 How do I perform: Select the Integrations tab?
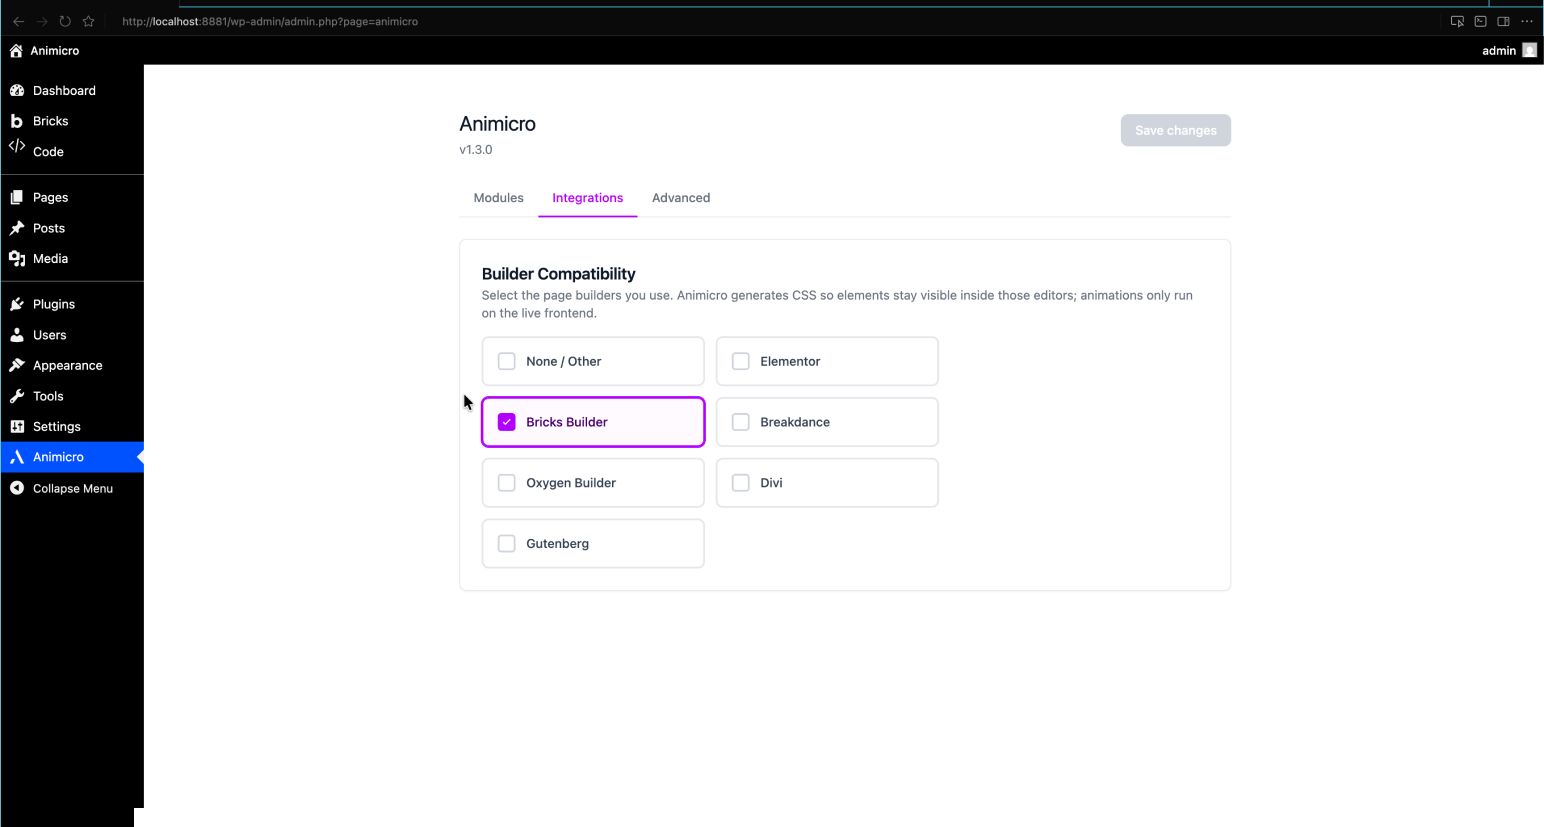[x=588, y=198]
